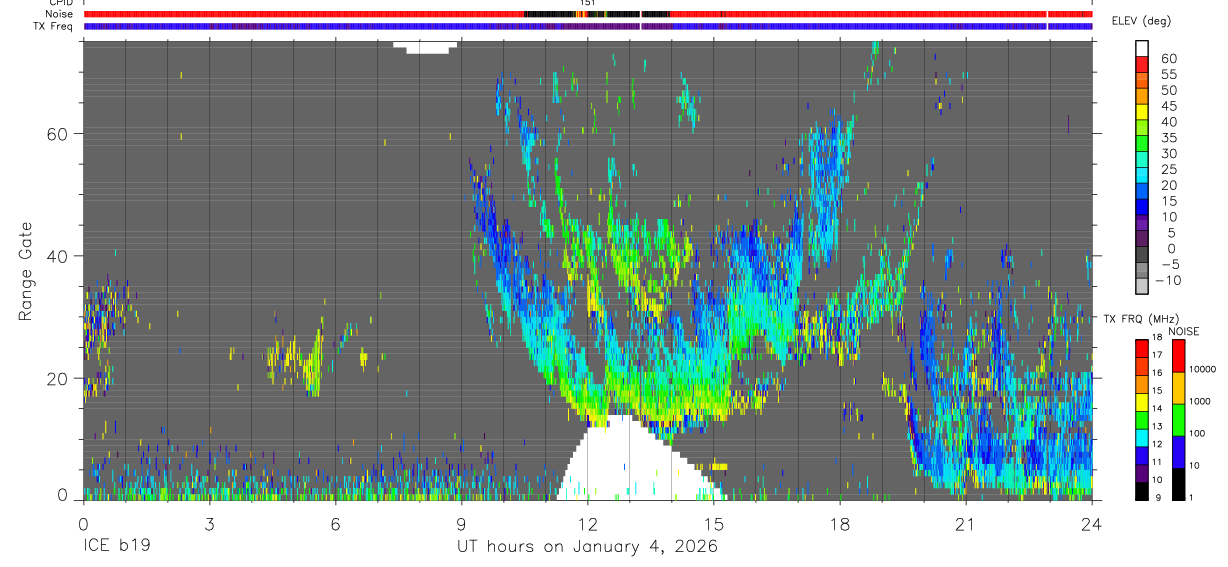Click the red segment of the ELEV colorbar

click(x=1142, y=64)
